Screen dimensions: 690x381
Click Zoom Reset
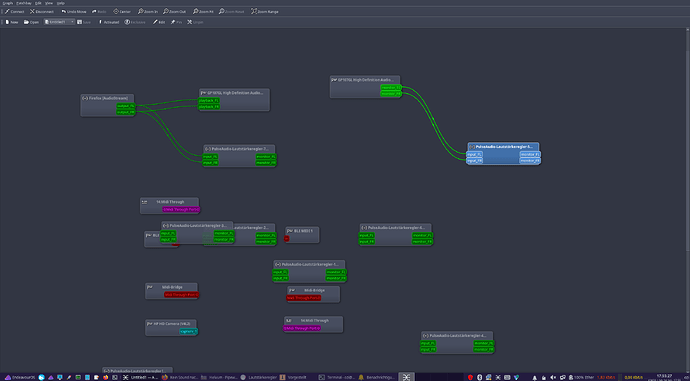[x=232, y=11]
